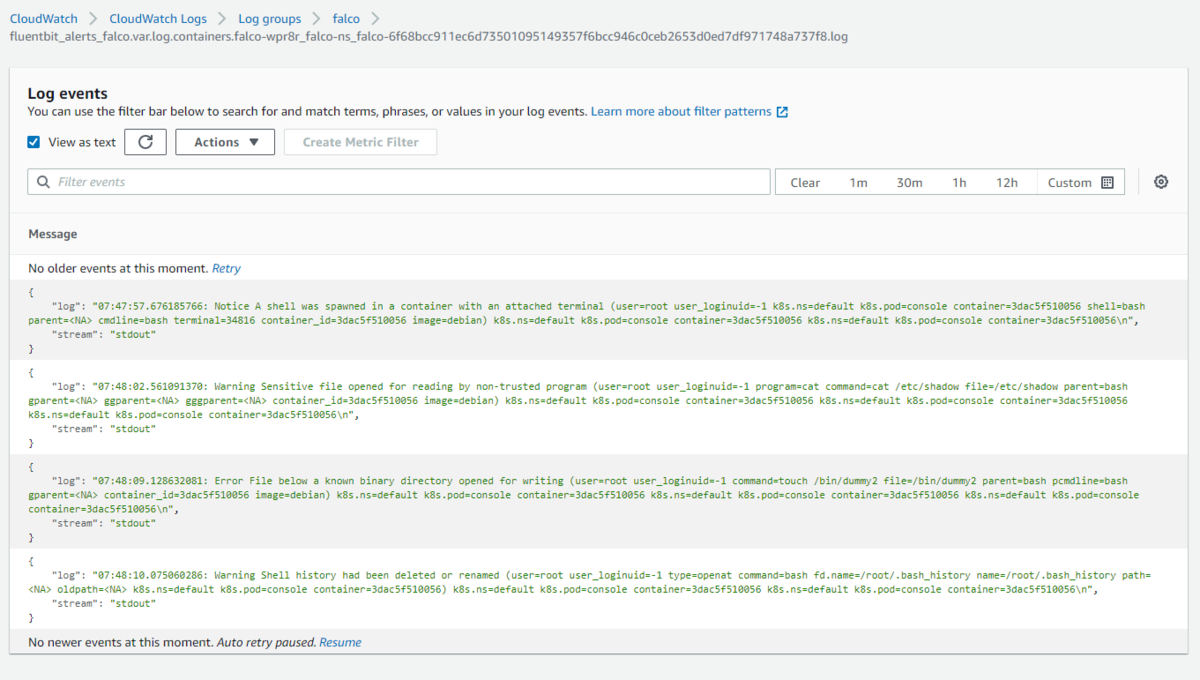This screenshot has width=1200, height=680.
Task: Select the 30m time range
Action: point(909,183)
